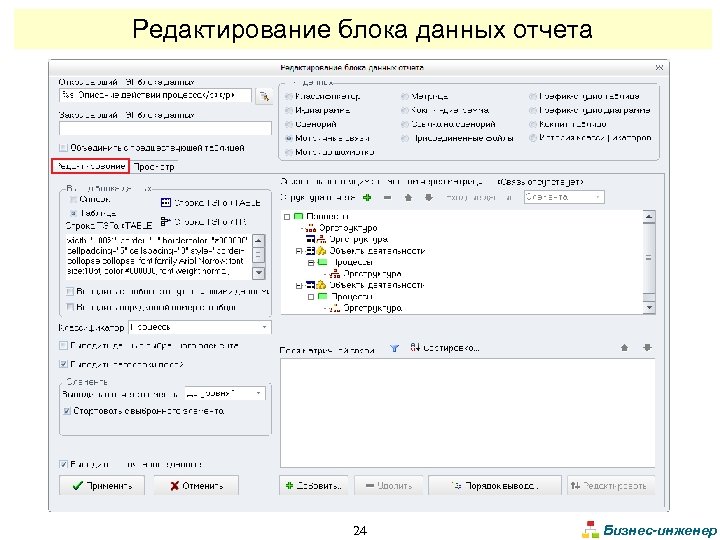Image resolution: width=720 pixels, height=540 pixels.
Task: Select root Процессы node in structure tree
Action: 328,216
